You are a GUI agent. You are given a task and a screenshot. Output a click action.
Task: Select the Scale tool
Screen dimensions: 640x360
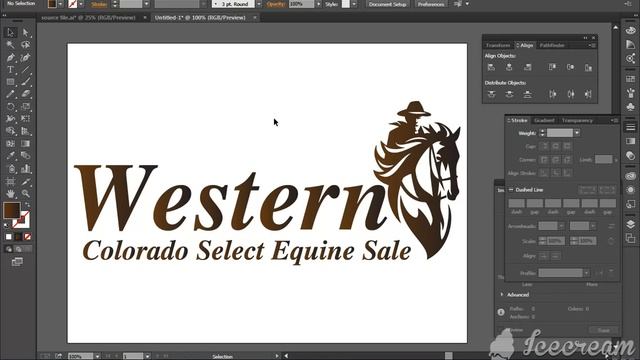click(26, 107)
